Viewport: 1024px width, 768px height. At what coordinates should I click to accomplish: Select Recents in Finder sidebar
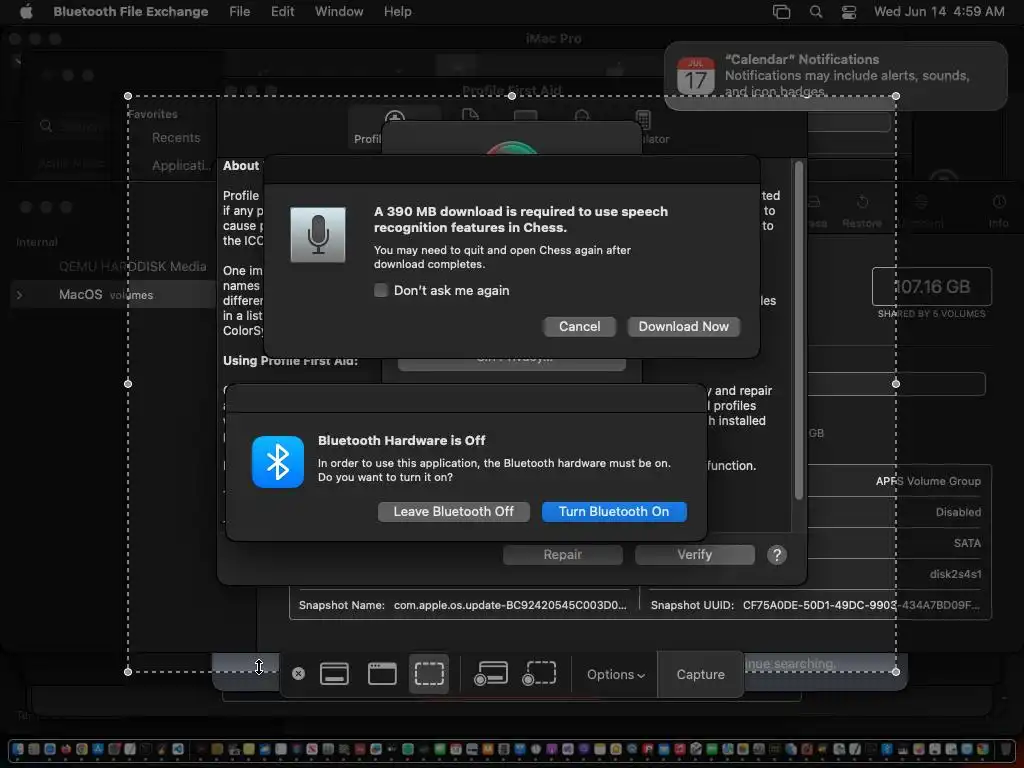(x=176, y=138)
